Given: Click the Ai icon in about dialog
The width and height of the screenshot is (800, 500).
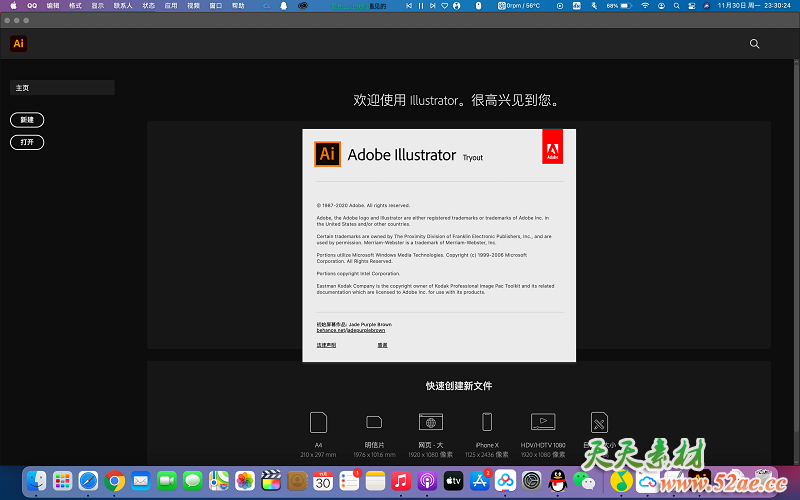Looking at the screenshot, I should pyautogui.click(x=327, y=154).
